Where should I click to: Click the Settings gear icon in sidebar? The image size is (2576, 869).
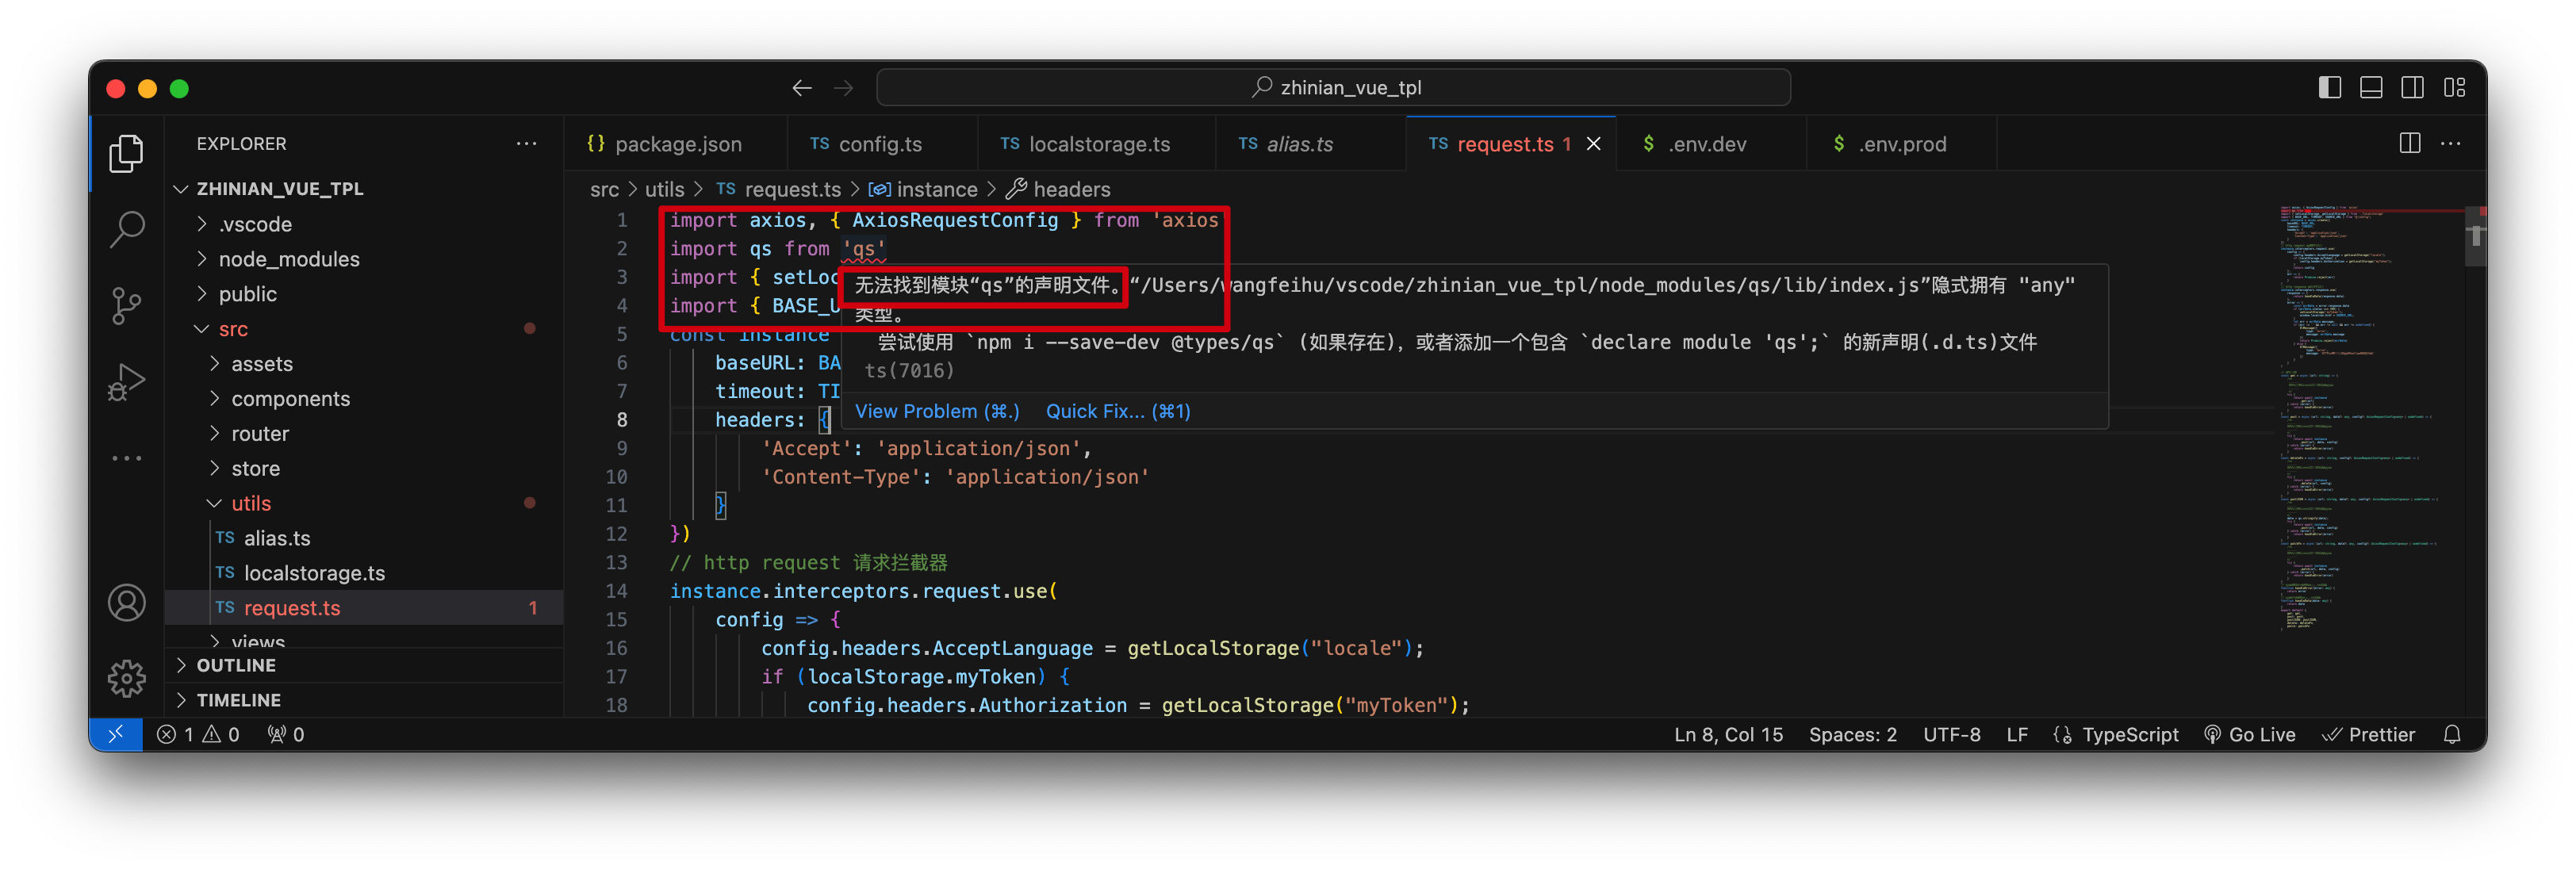[x=130, y=677]
